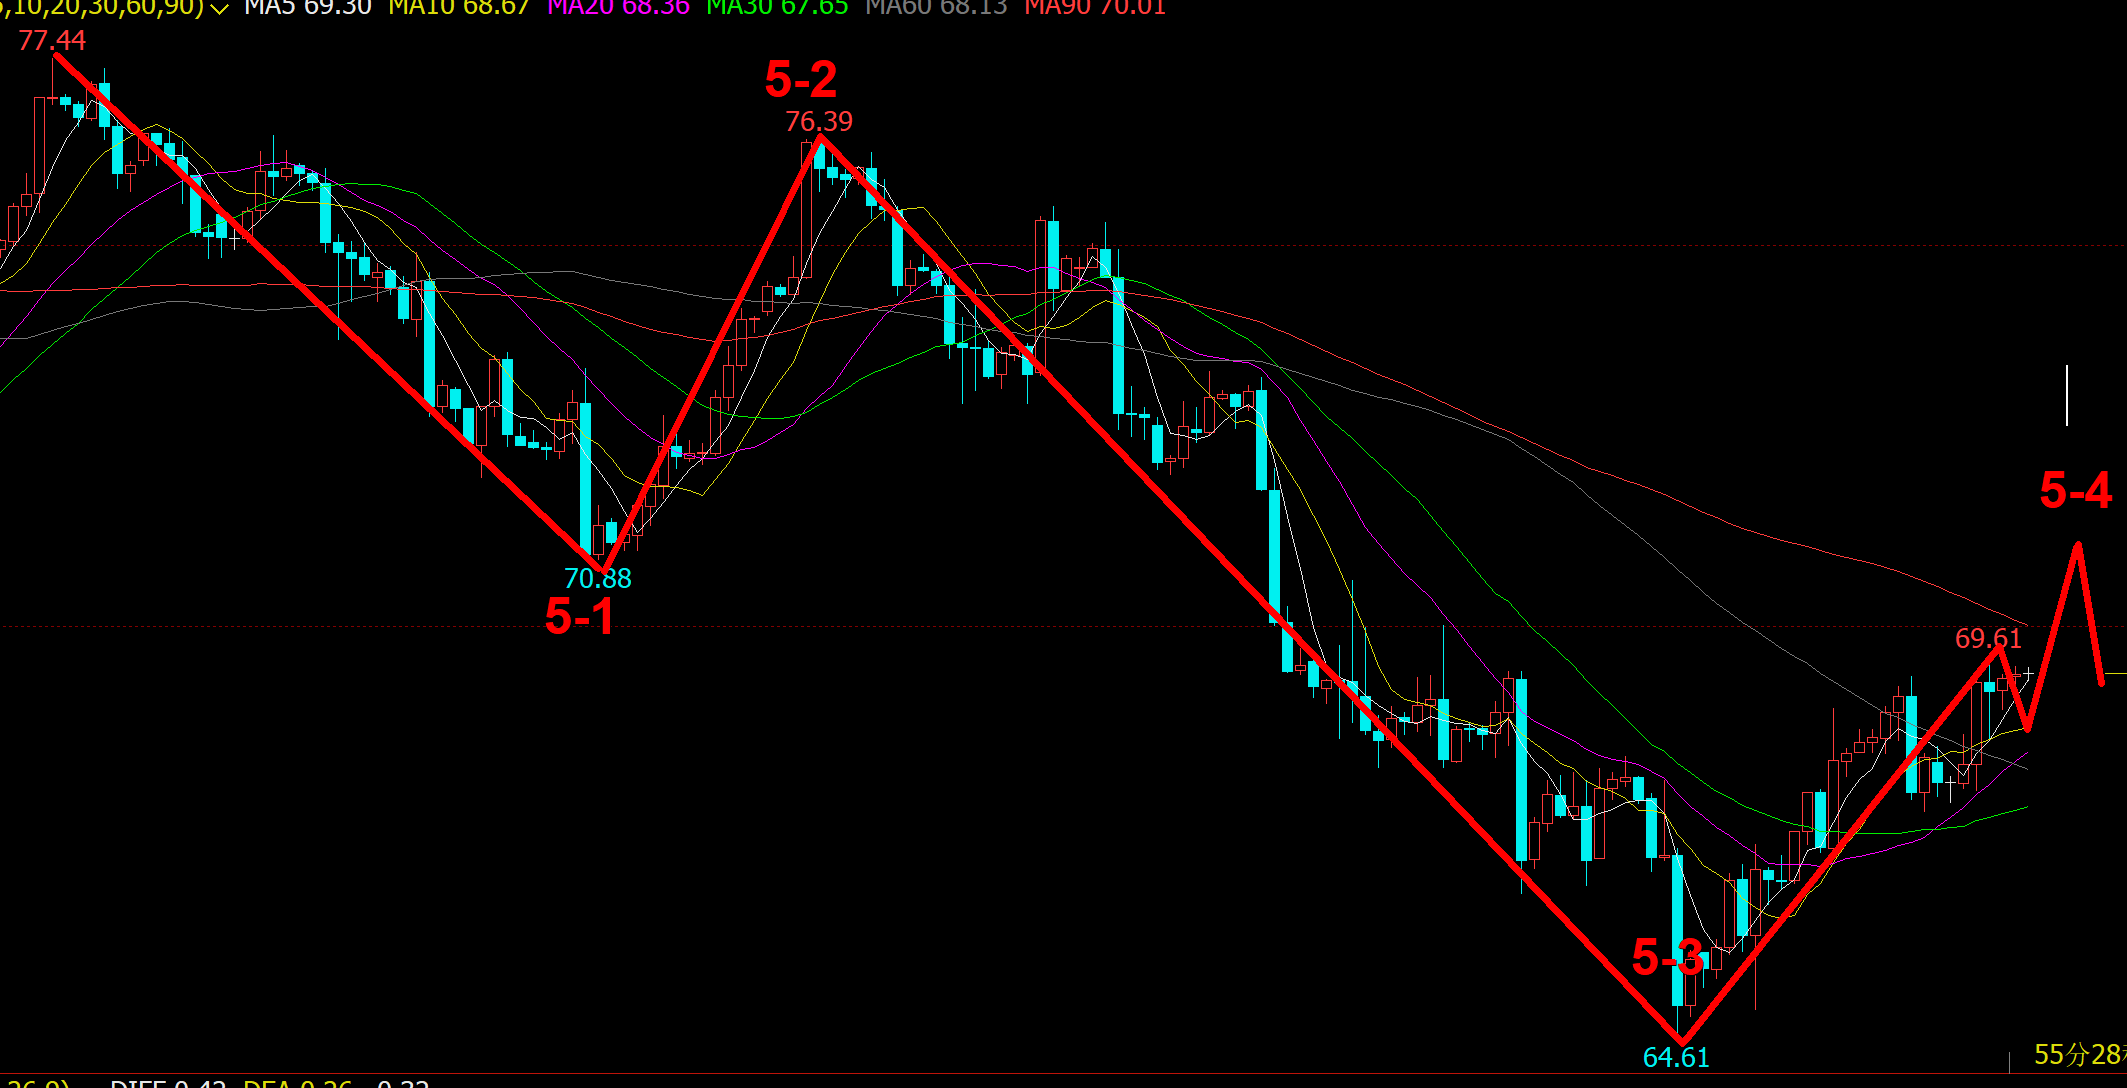Click the 64.61 lowest price label

1676,1058
